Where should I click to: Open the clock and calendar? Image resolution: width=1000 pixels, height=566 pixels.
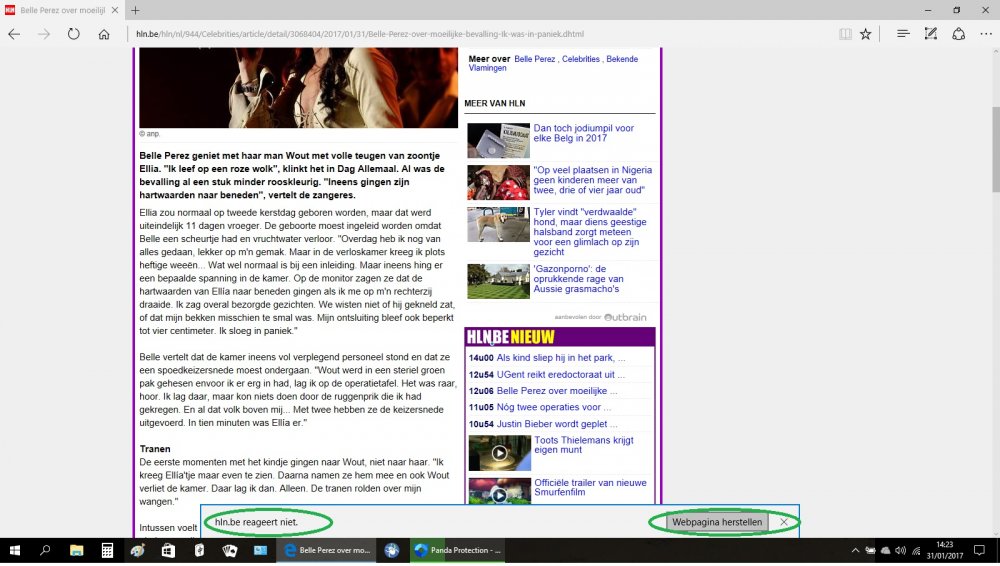coord(945,550)
